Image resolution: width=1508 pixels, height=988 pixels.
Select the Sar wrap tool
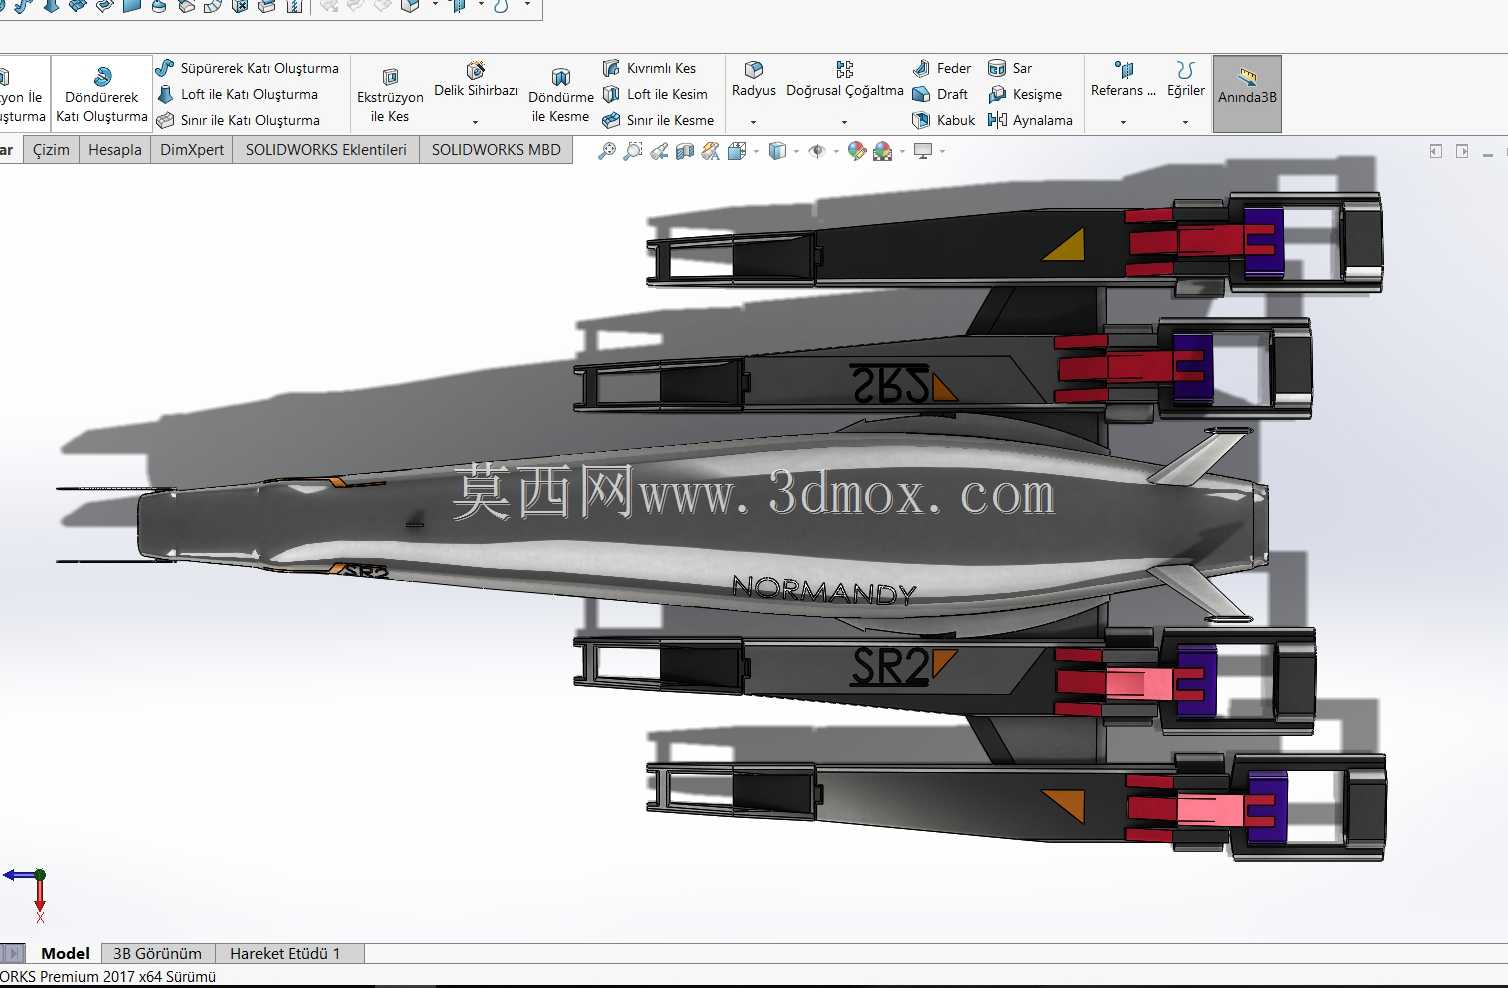tap(1010, 68)
